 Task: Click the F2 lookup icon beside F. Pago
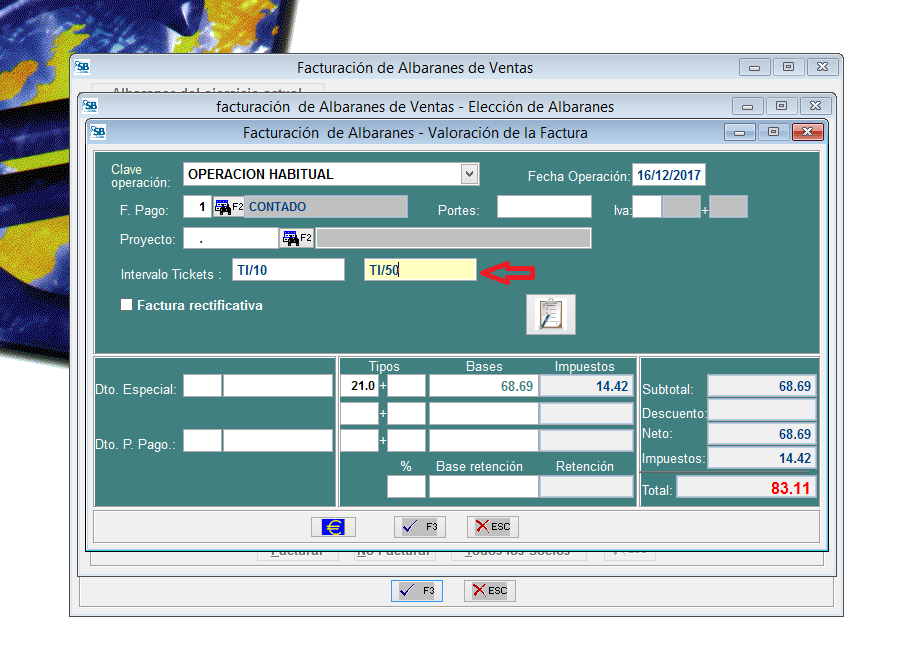point(229,208)
